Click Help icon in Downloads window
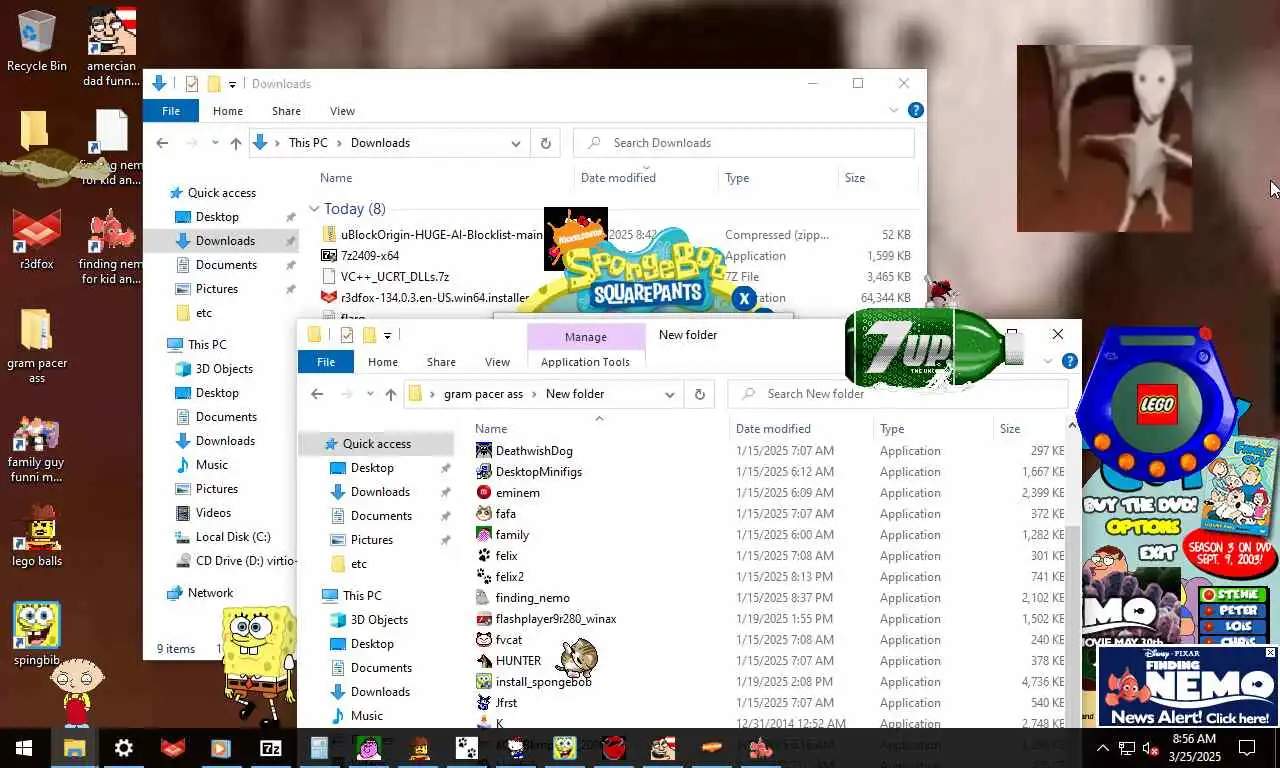This screenshot has height=768, width=1280. pos(915,111)
